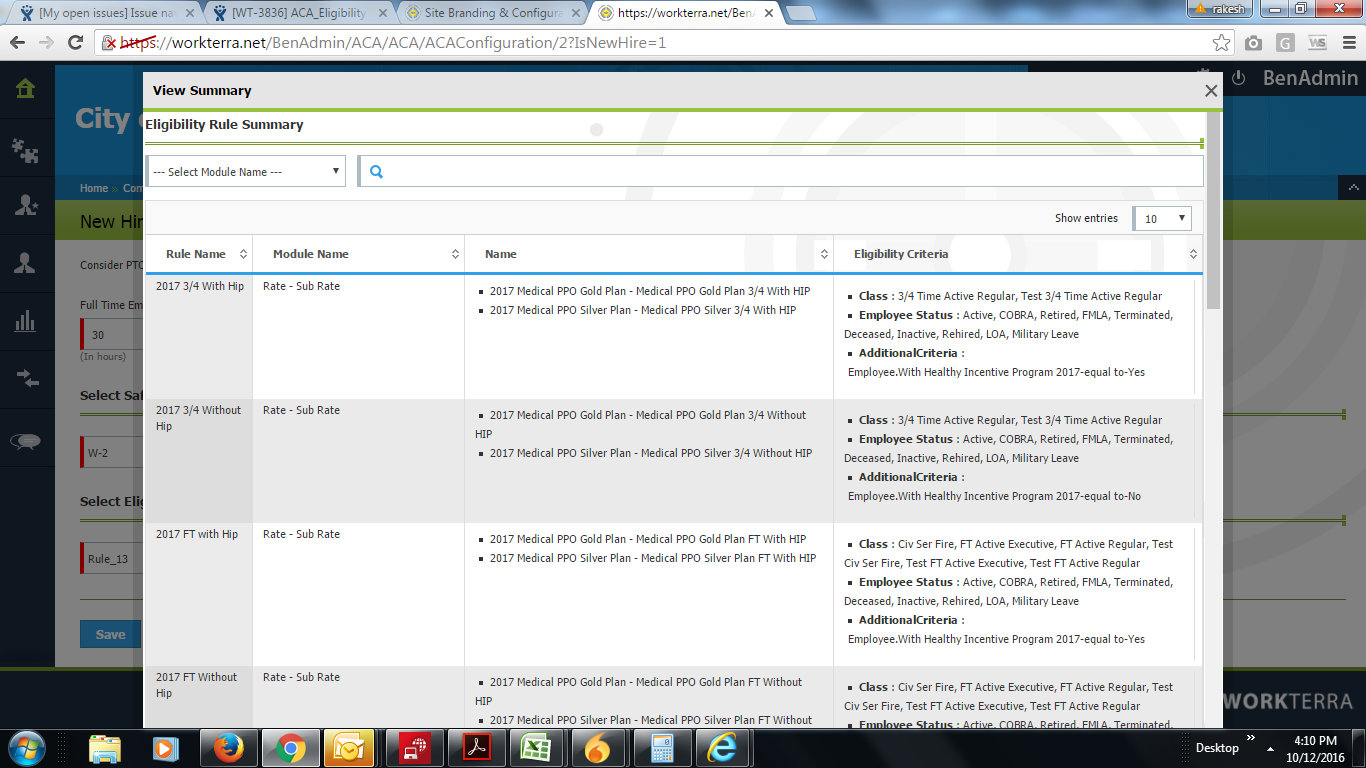Click the search magnifier icon in summary
Image resolution: width=1366 pixels, height=768 pixels.
click(377, 172)
